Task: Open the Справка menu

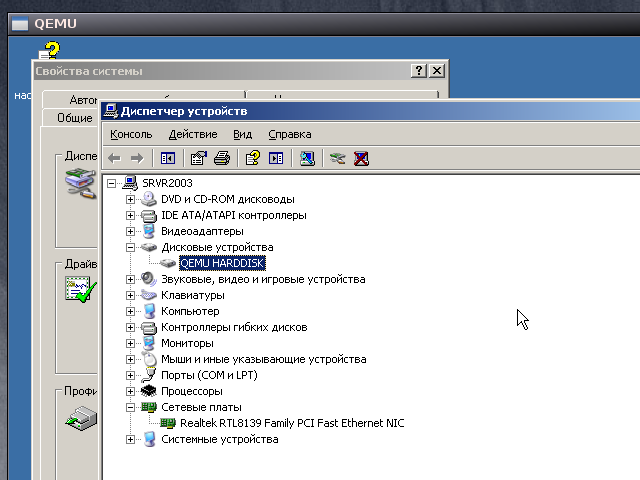Action: 290,134
